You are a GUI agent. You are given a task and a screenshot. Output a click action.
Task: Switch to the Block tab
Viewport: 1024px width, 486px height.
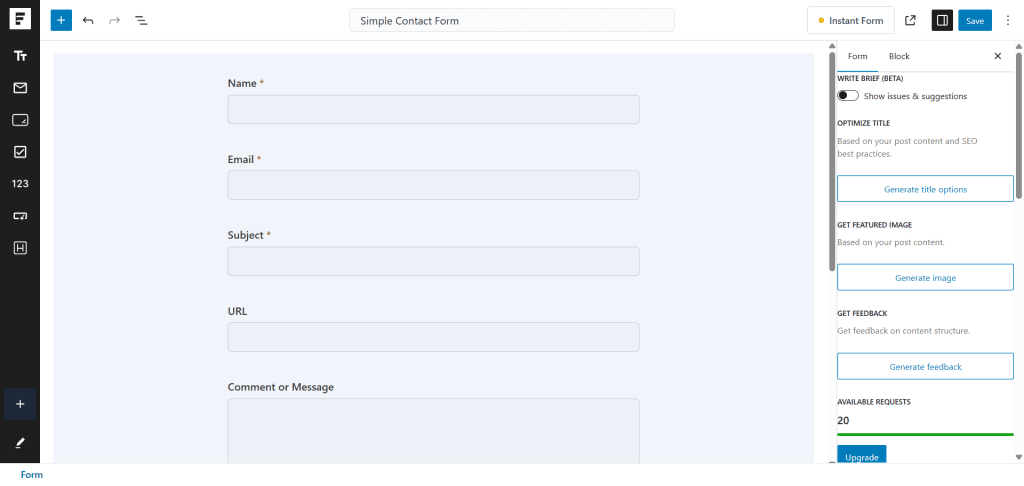[899, 56]
